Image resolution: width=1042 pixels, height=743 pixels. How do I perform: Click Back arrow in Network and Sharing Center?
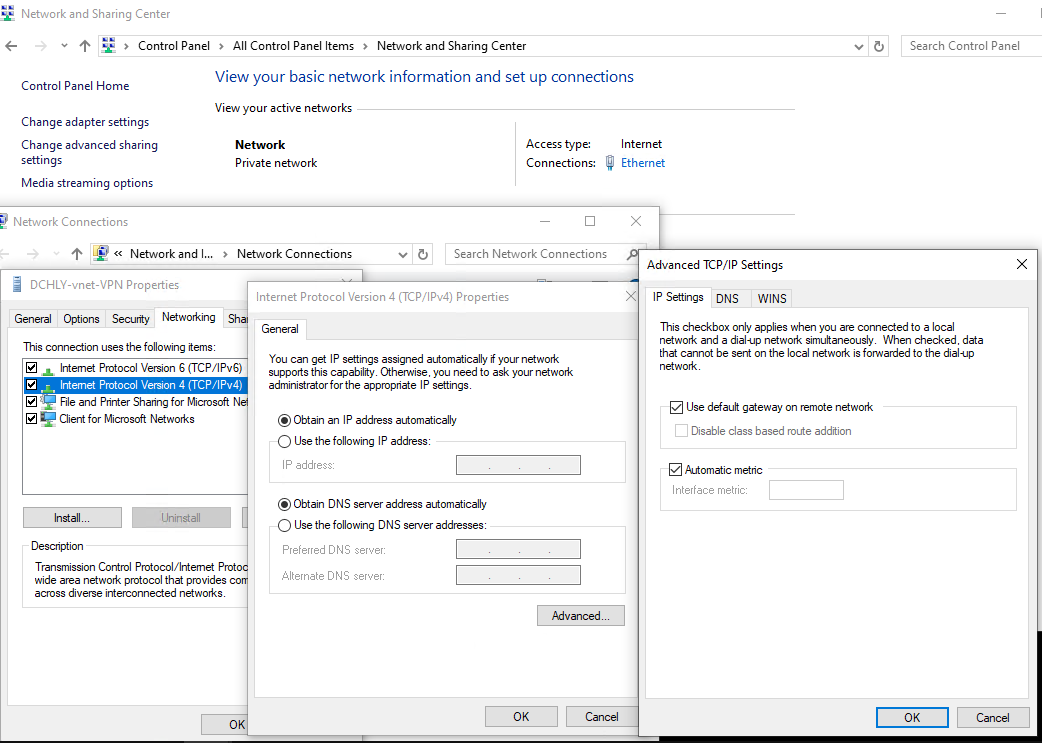pos(11,46)
